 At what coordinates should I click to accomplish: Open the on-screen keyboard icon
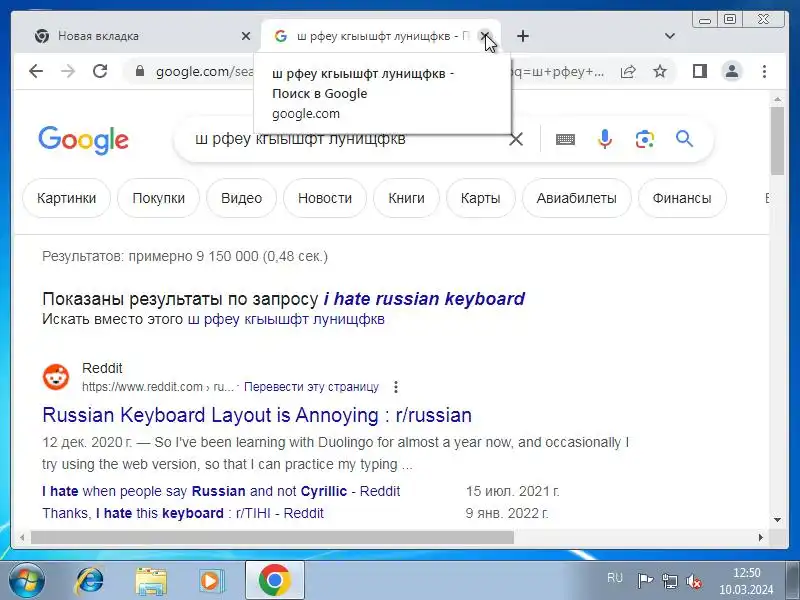[x=565, y=139]
